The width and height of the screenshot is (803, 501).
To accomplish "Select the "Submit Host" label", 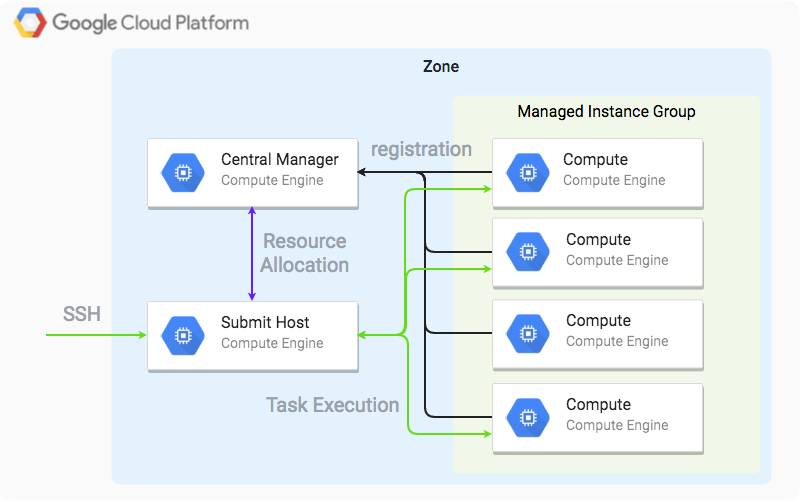I will (265, 322).
